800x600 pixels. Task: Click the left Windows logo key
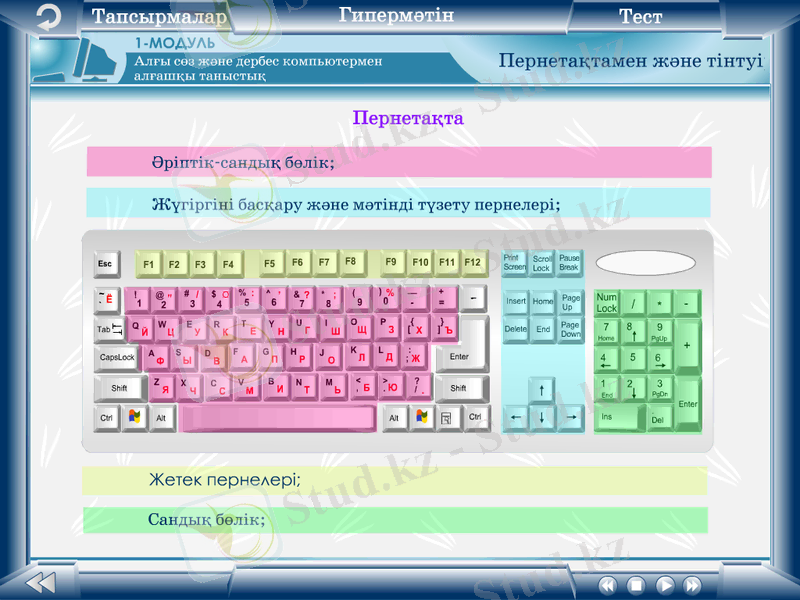(x=134, y=418)
